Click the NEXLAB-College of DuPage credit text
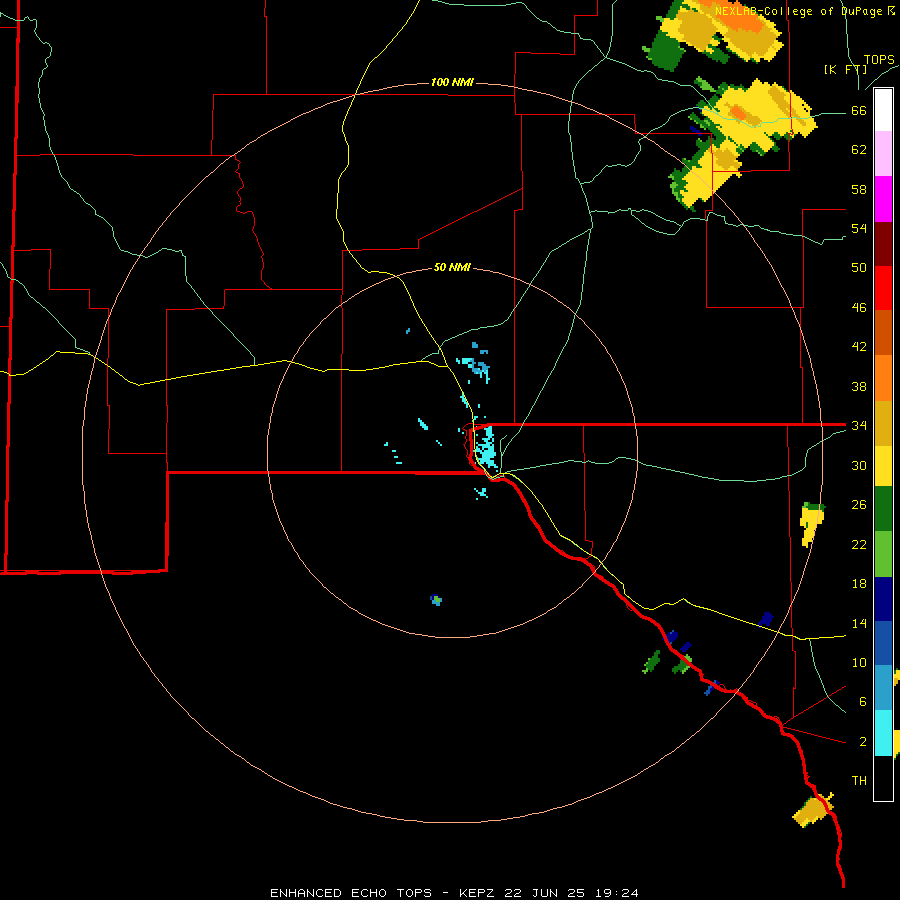The height and width of the screenshot is (900, 900). point(804,11)
